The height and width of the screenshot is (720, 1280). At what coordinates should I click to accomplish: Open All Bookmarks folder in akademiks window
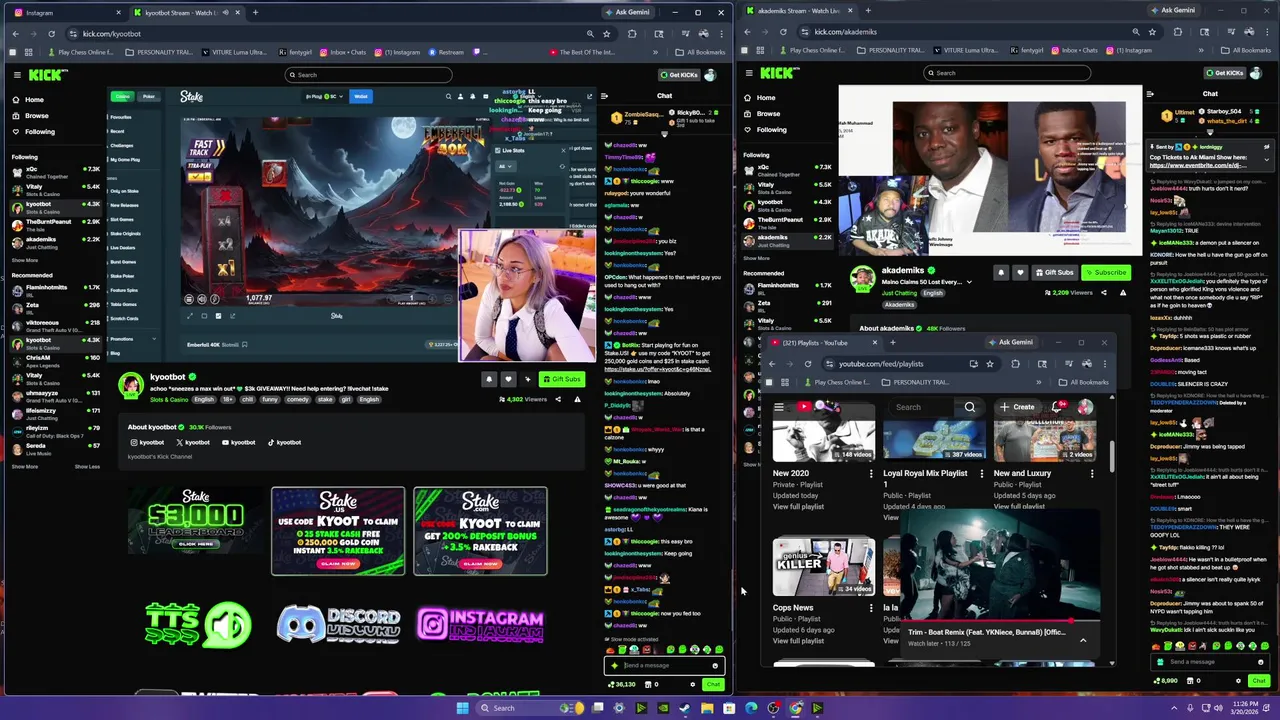[1246, 50]
